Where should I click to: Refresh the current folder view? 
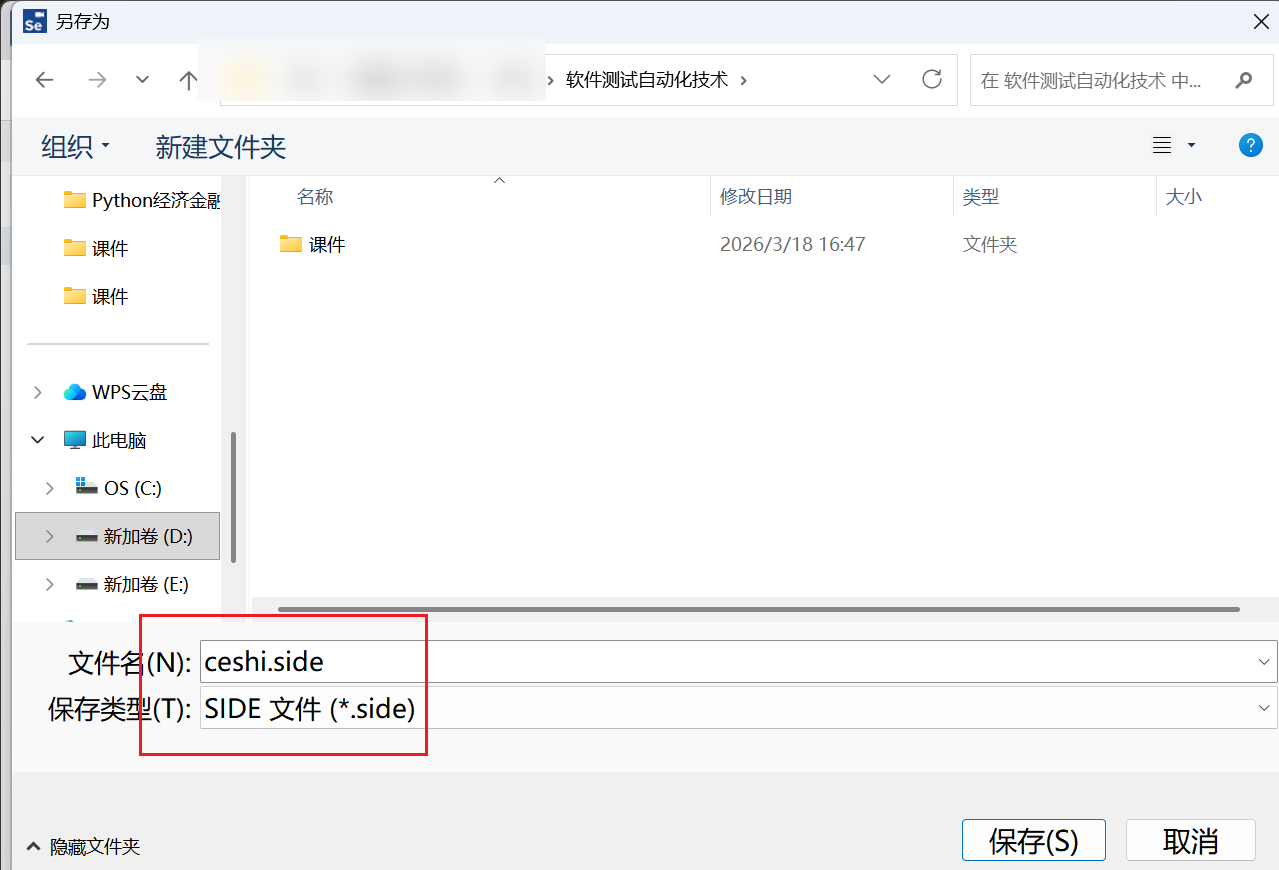(932, 79)
